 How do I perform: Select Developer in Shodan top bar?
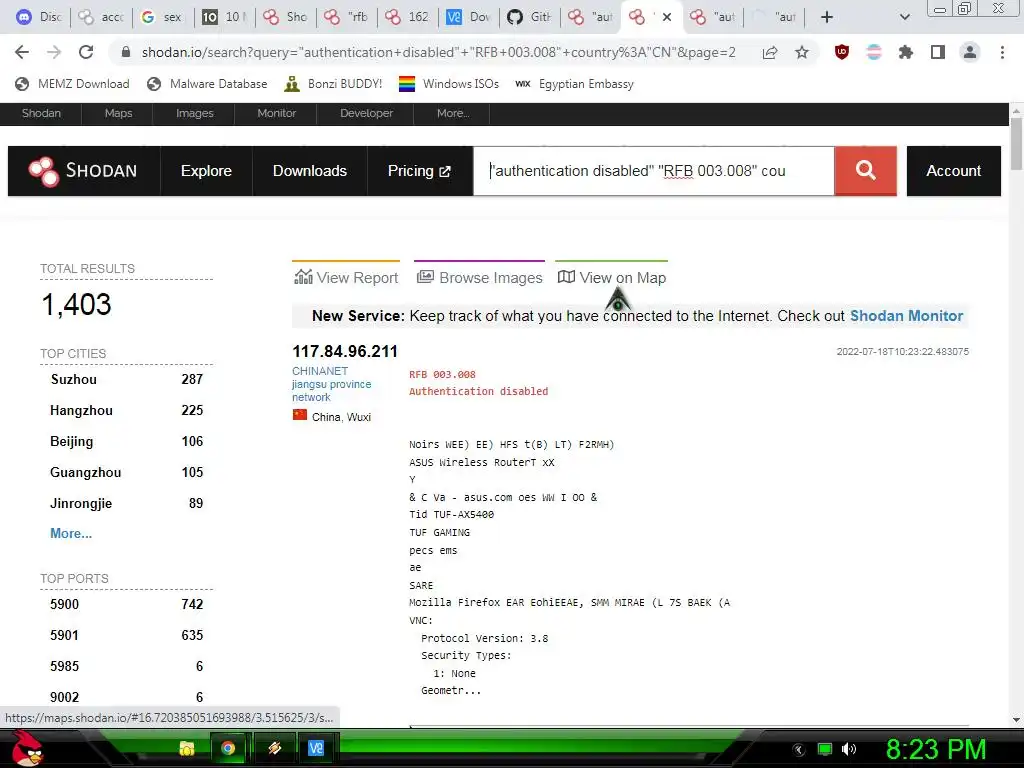coord(366,113)
